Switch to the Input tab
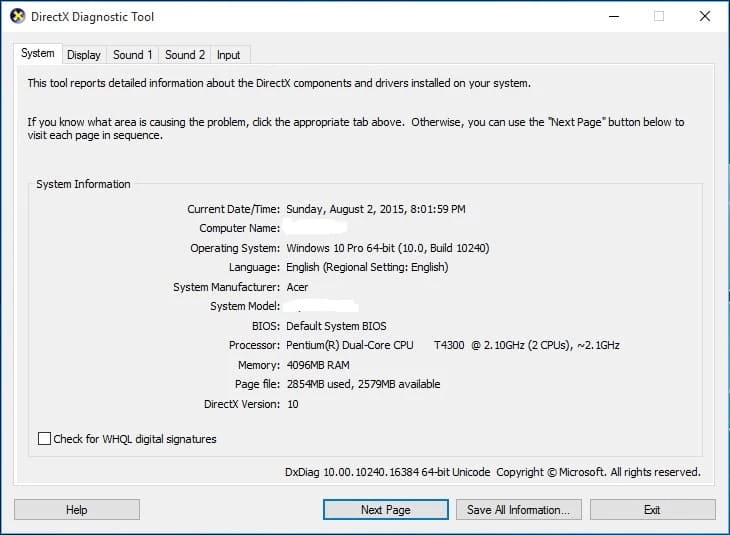Screen dimensions: 730x535 (x=228, y=55)
